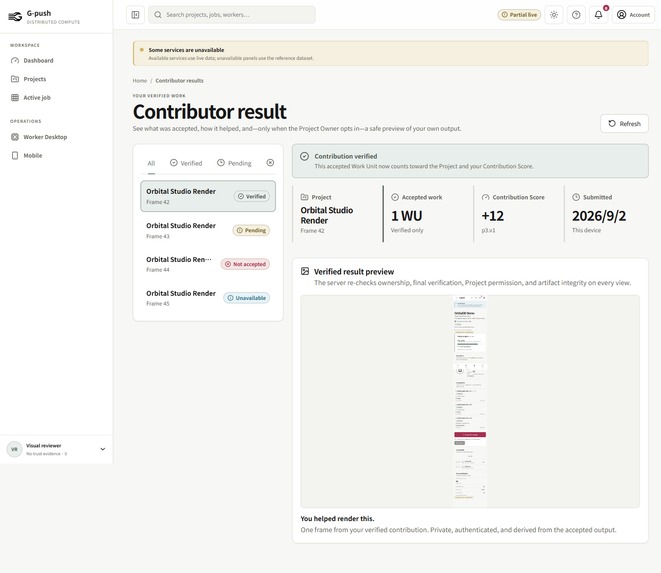The width and height of the screenshot is (661, 573).
Task: Select Orbital Studio Render Frame 45 row
Action: (208, 298)
